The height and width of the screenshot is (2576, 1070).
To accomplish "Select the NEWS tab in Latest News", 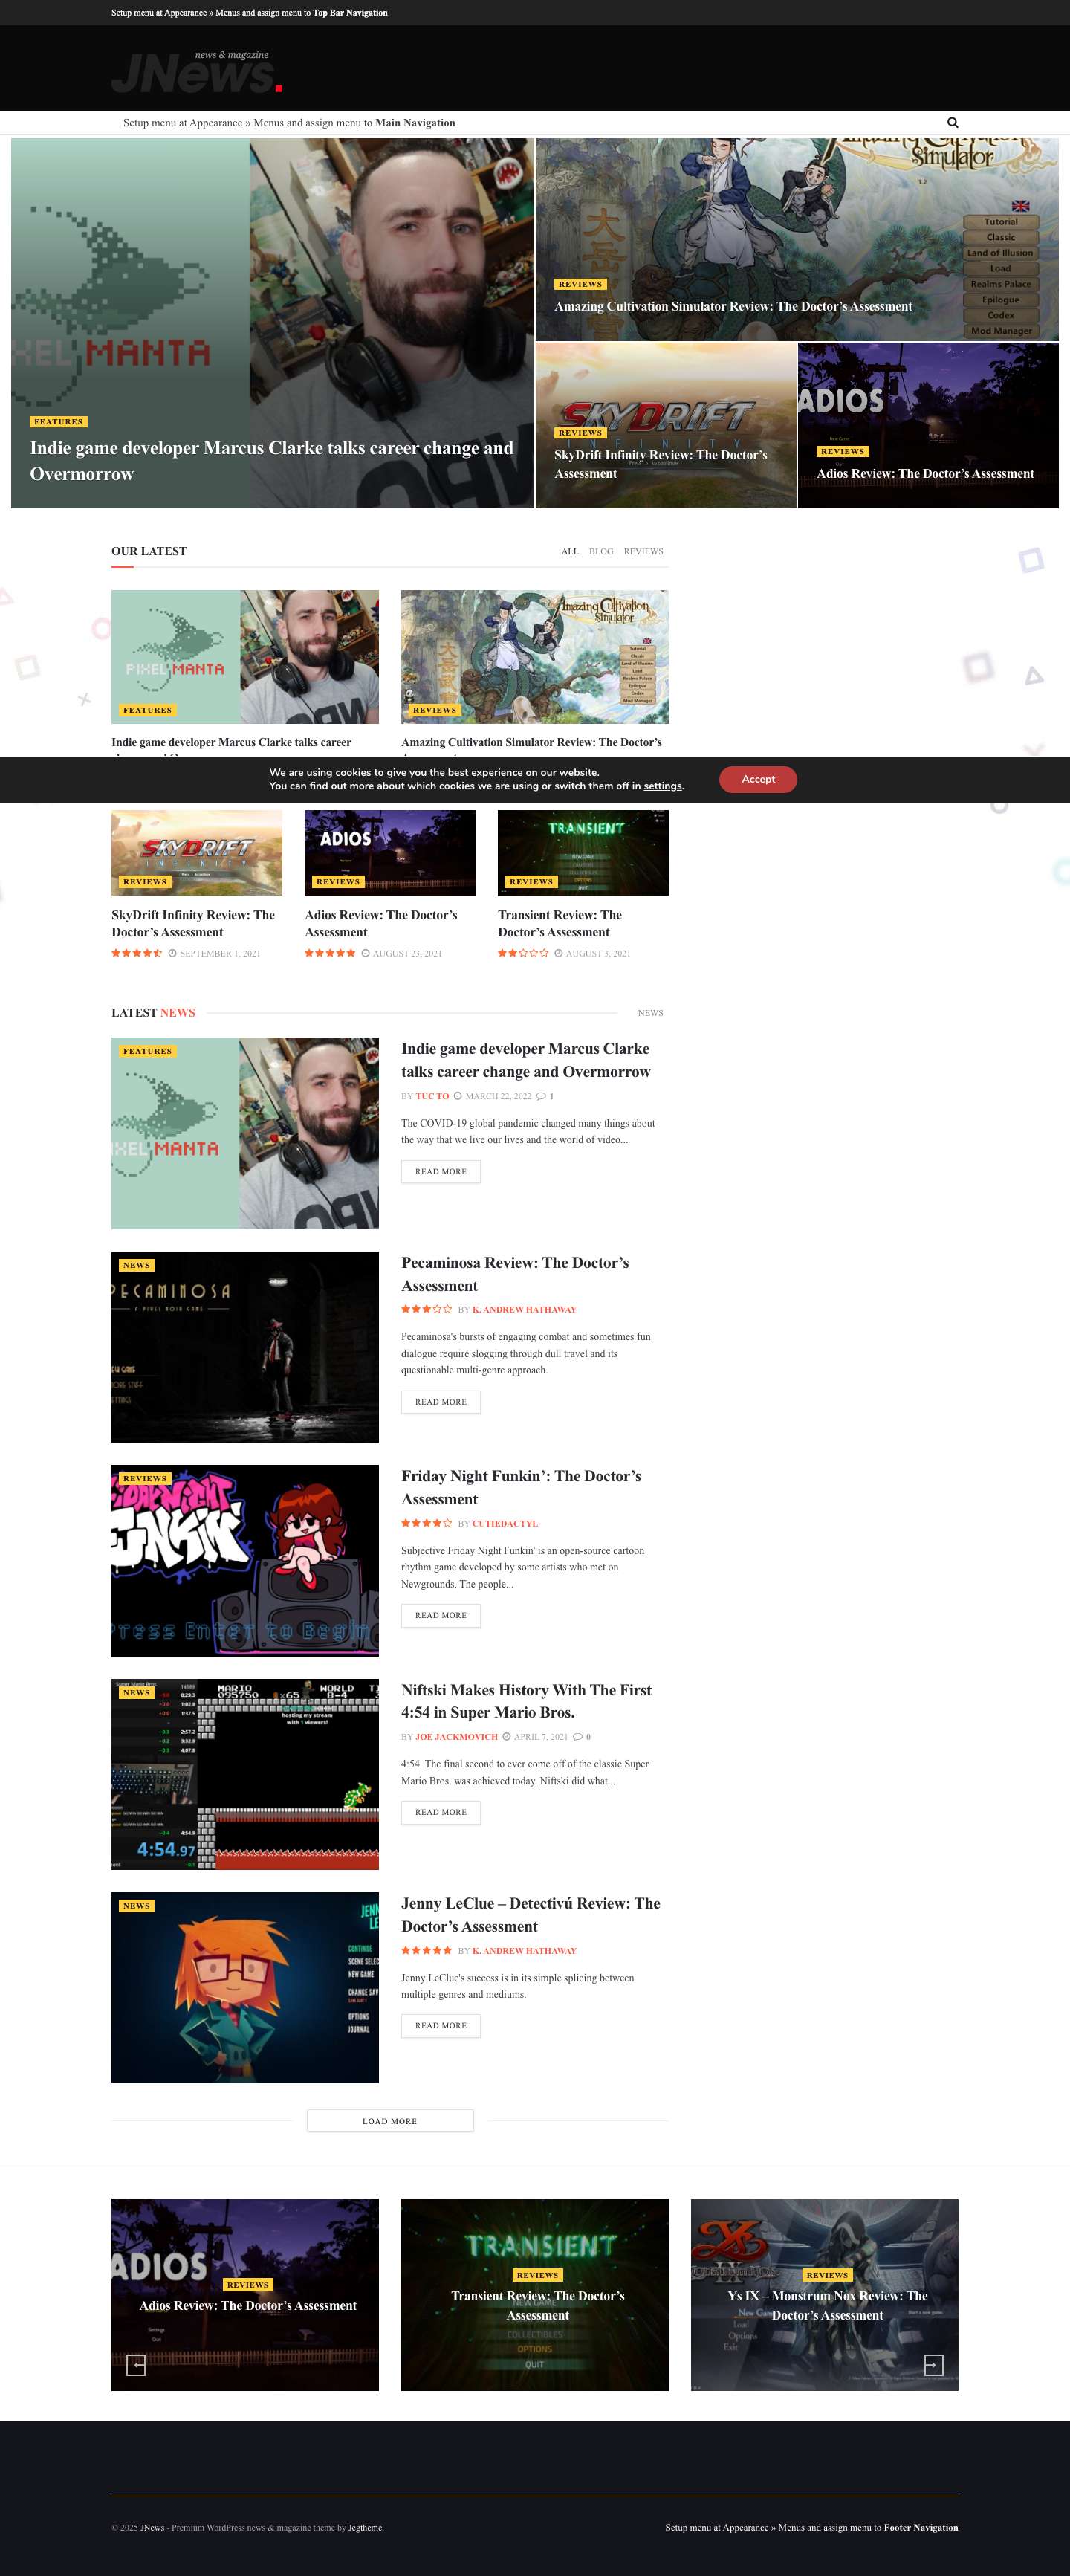I will tap(650, 1013).
